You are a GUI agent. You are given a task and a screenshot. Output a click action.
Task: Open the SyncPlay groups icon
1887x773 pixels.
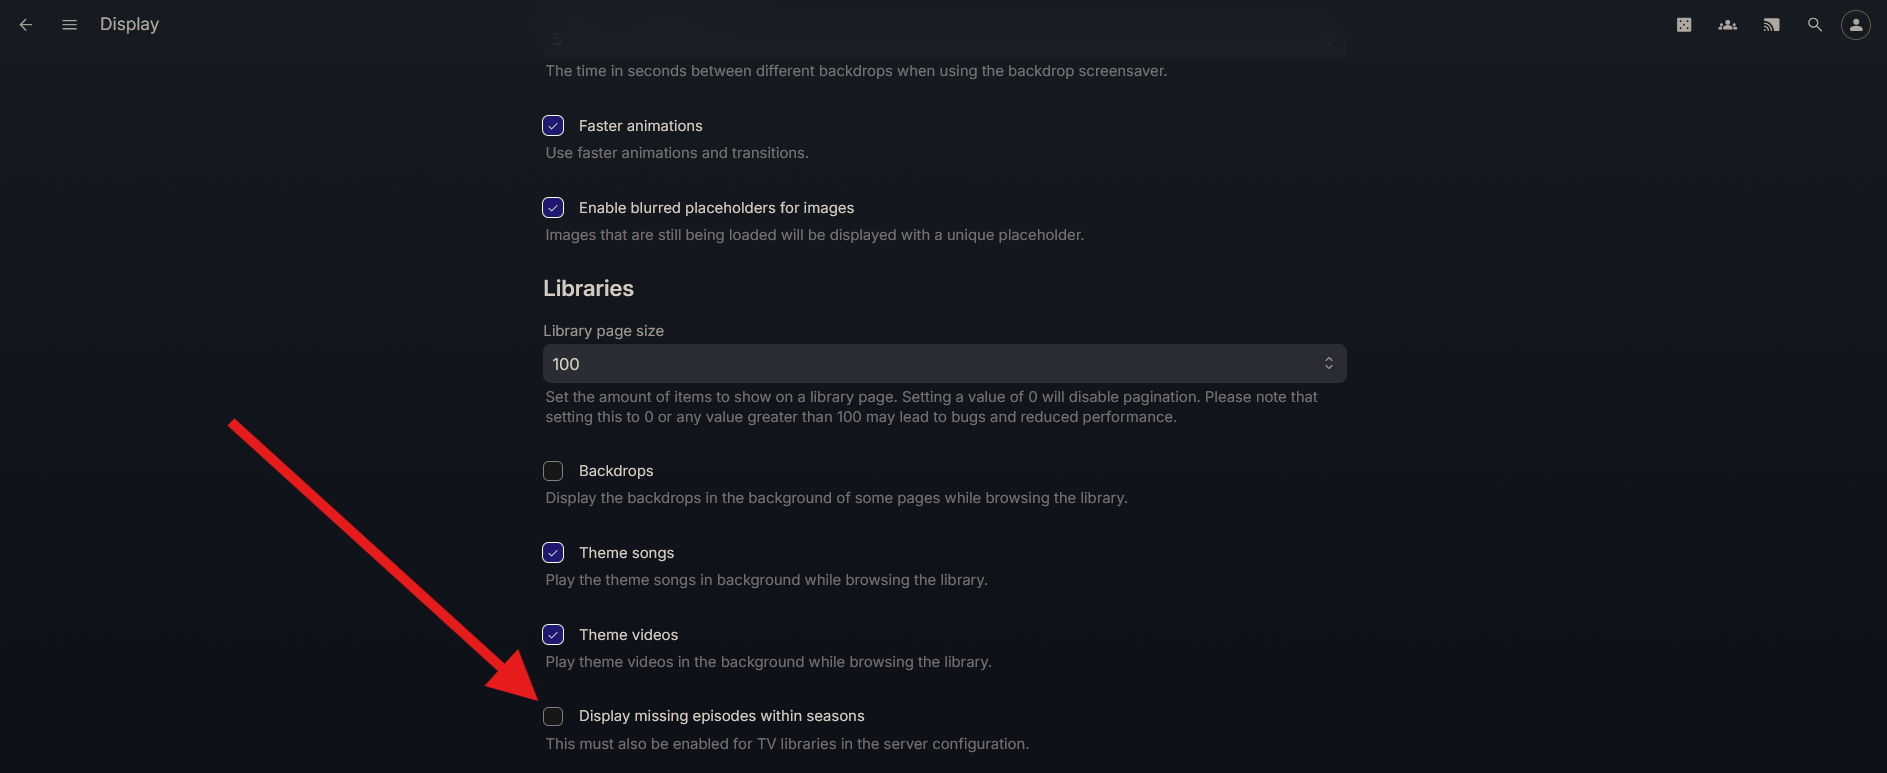[1727, 24]
